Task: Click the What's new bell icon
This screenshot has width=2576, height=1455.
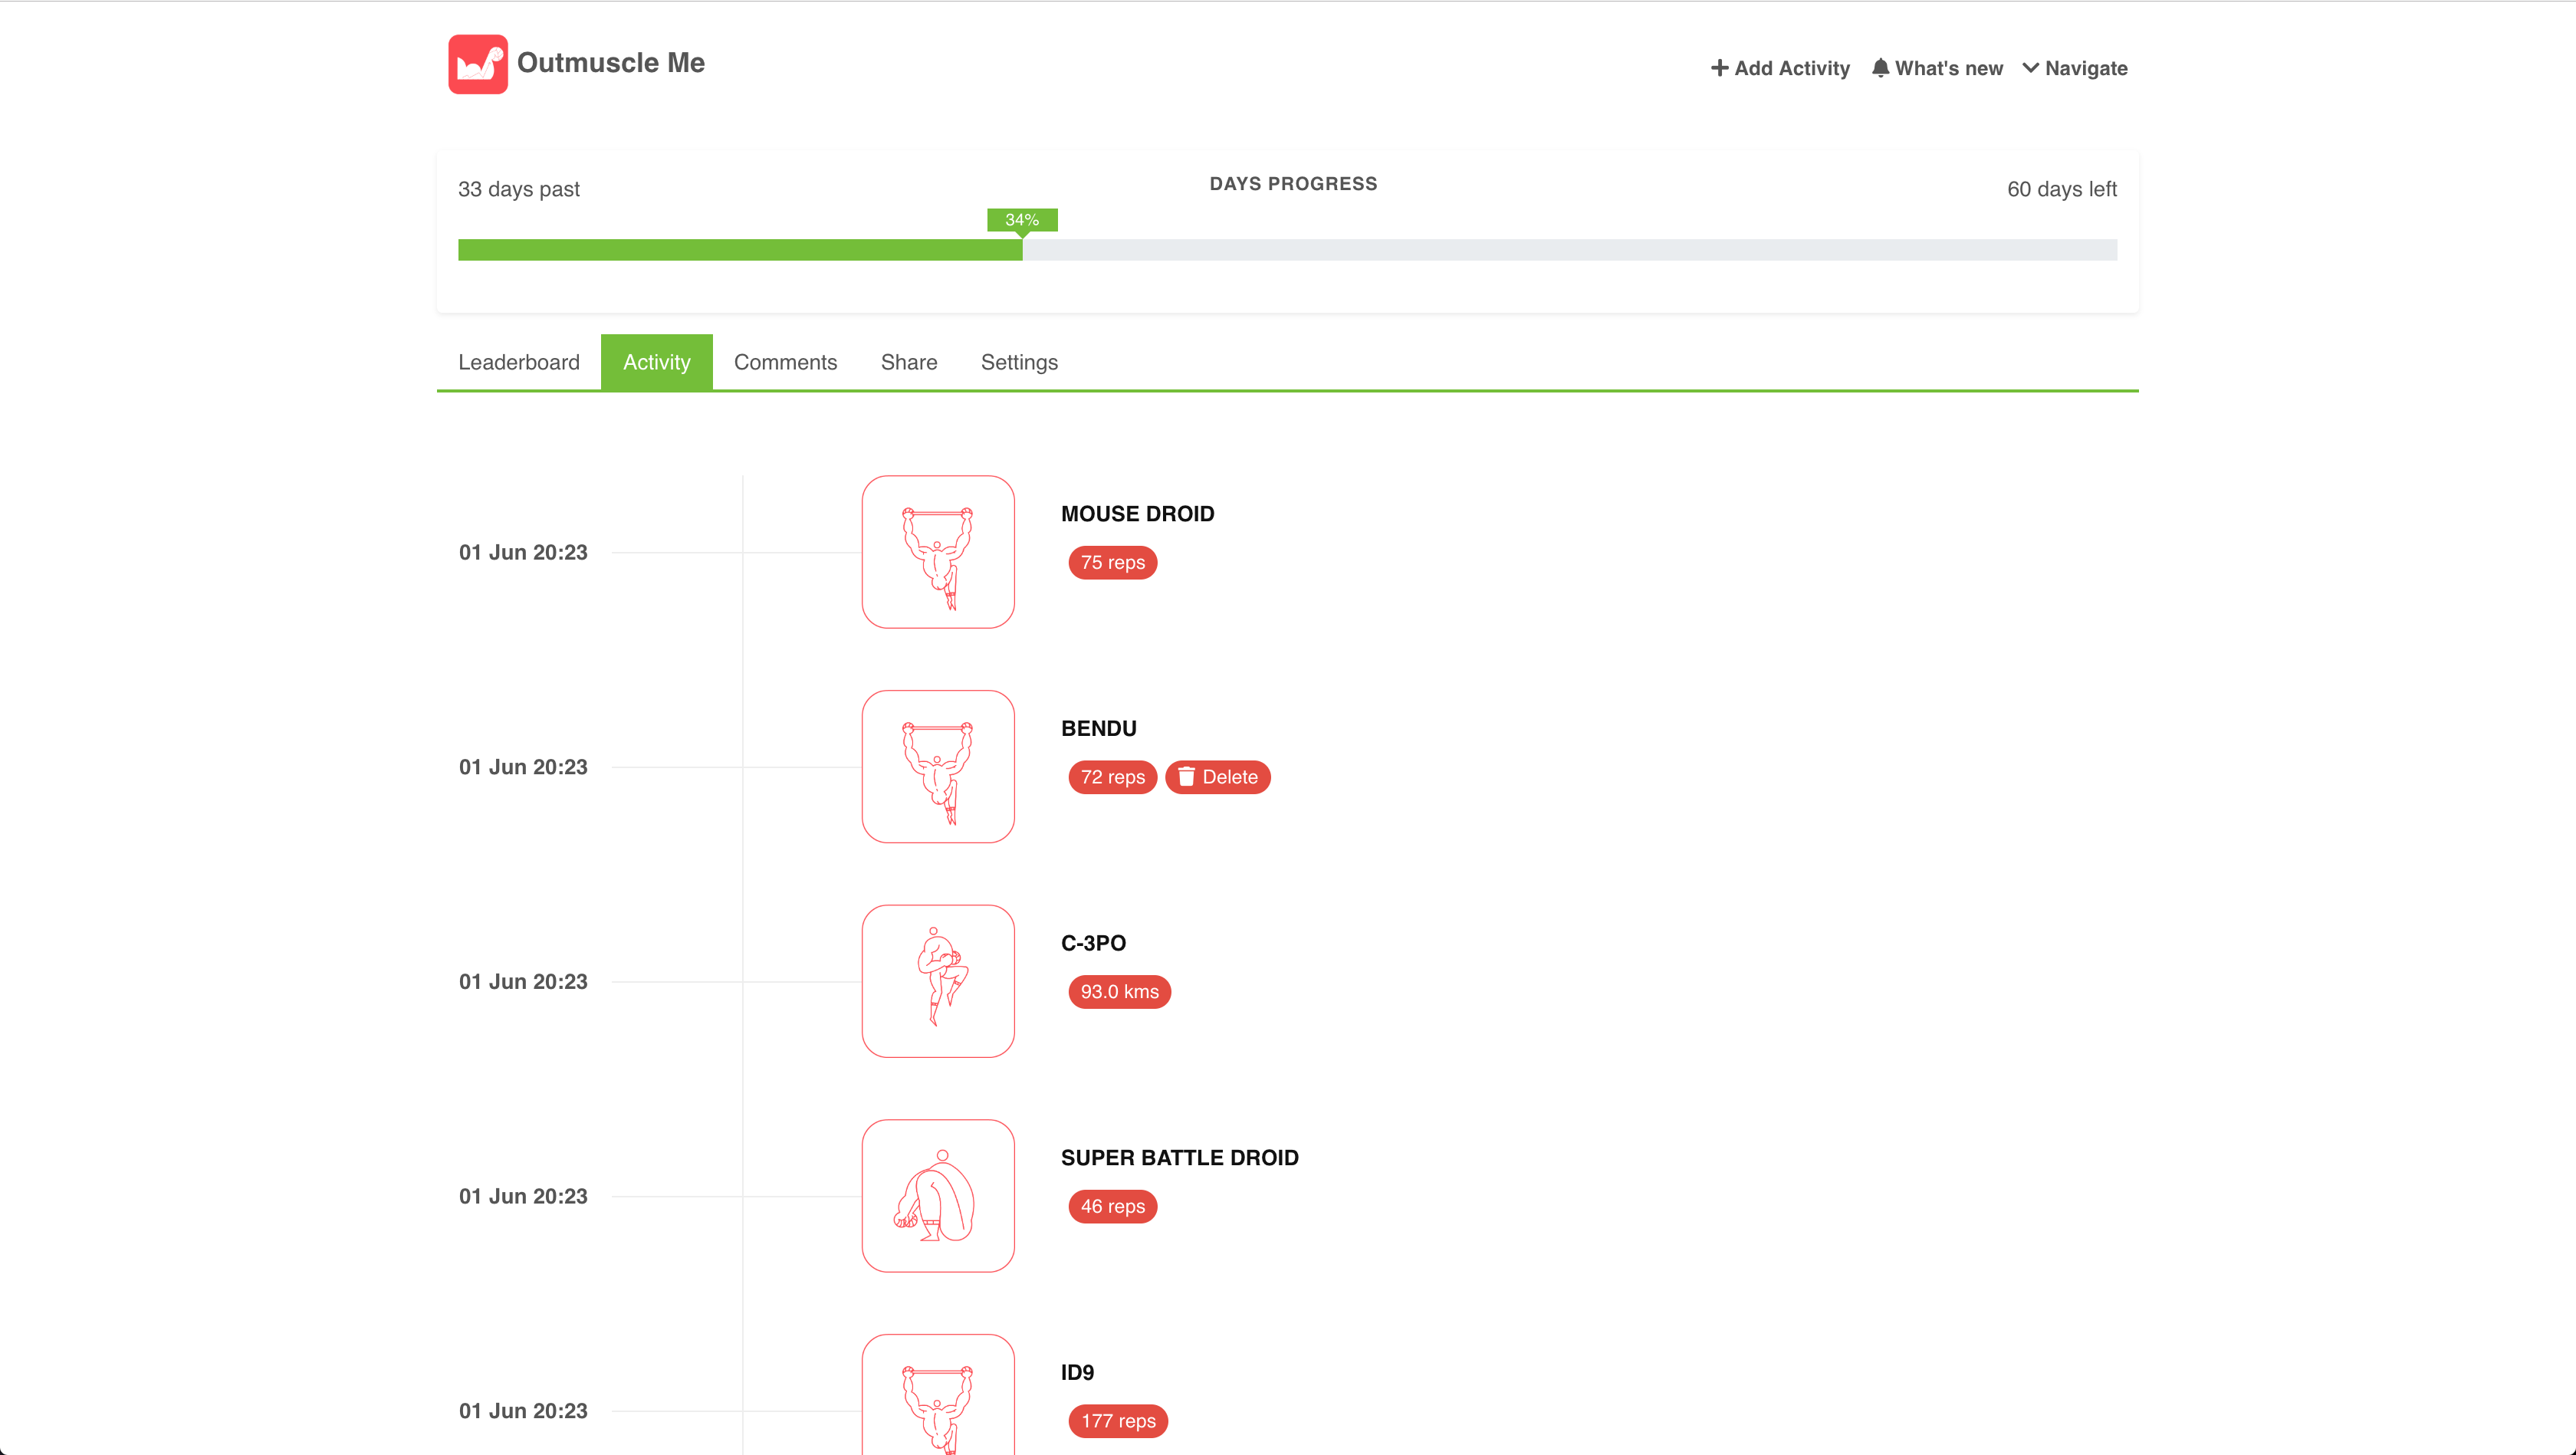Action: (x=1880, y=68)
